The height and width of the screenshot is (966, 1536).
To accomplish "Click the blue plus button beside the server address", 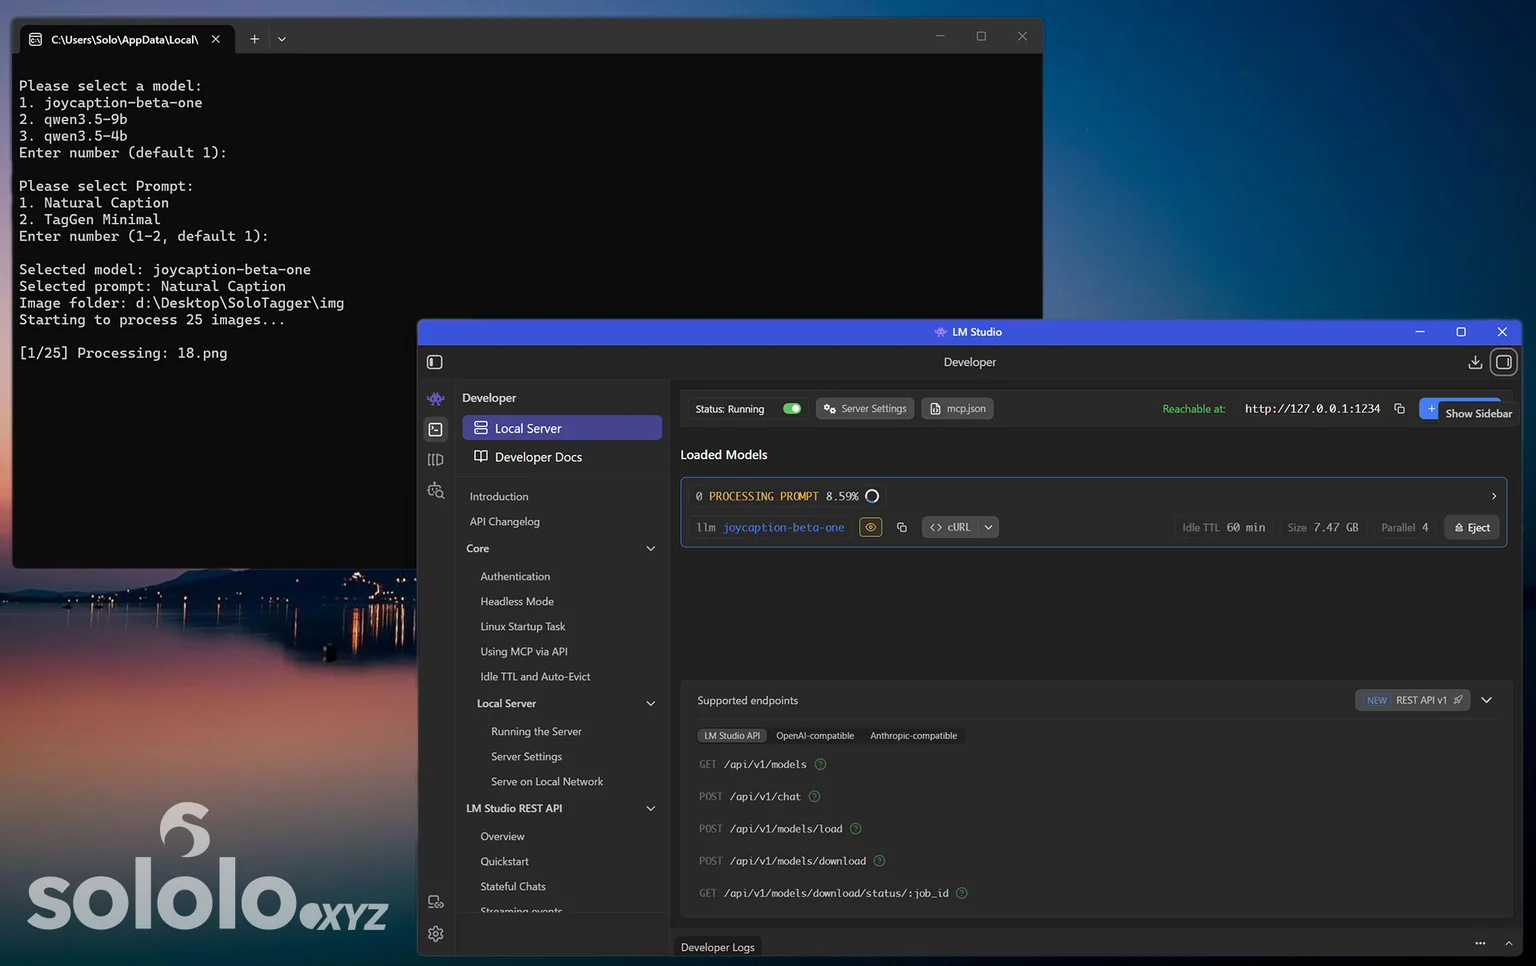I will coord(1431,409).
